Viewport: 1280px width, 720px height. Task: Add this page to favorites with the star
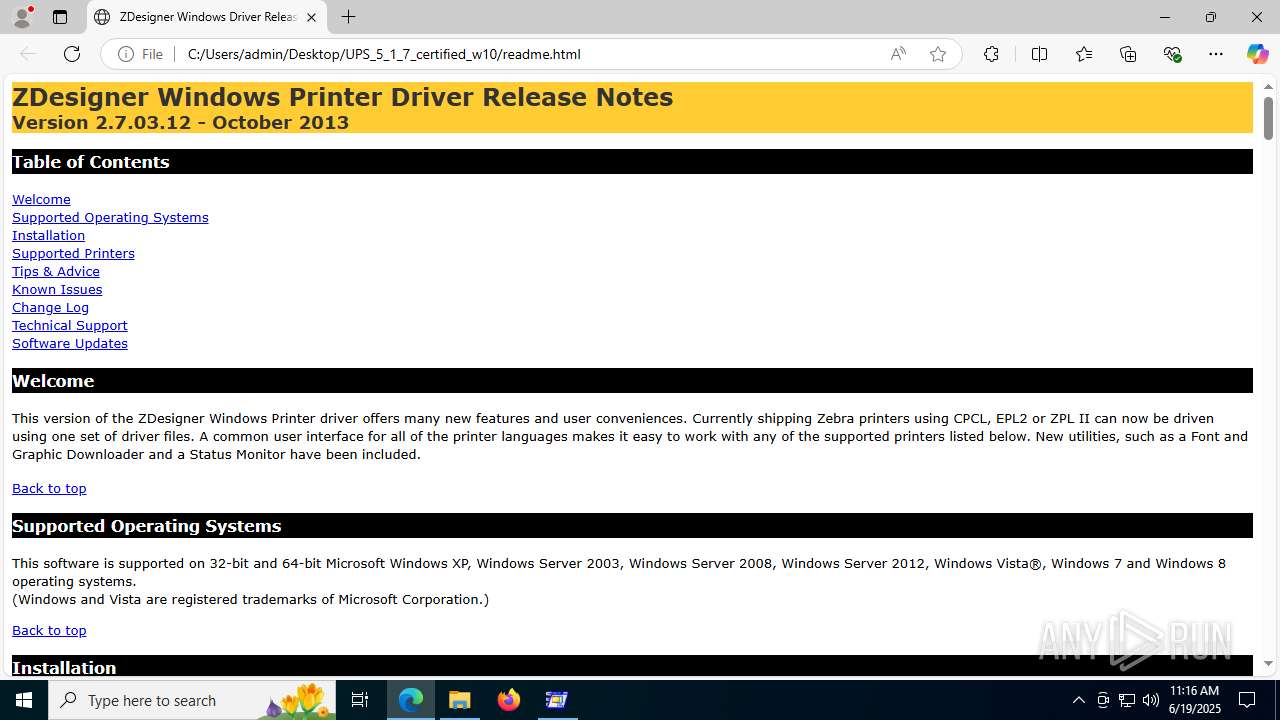pyautogui.click(x=938, y=54)
